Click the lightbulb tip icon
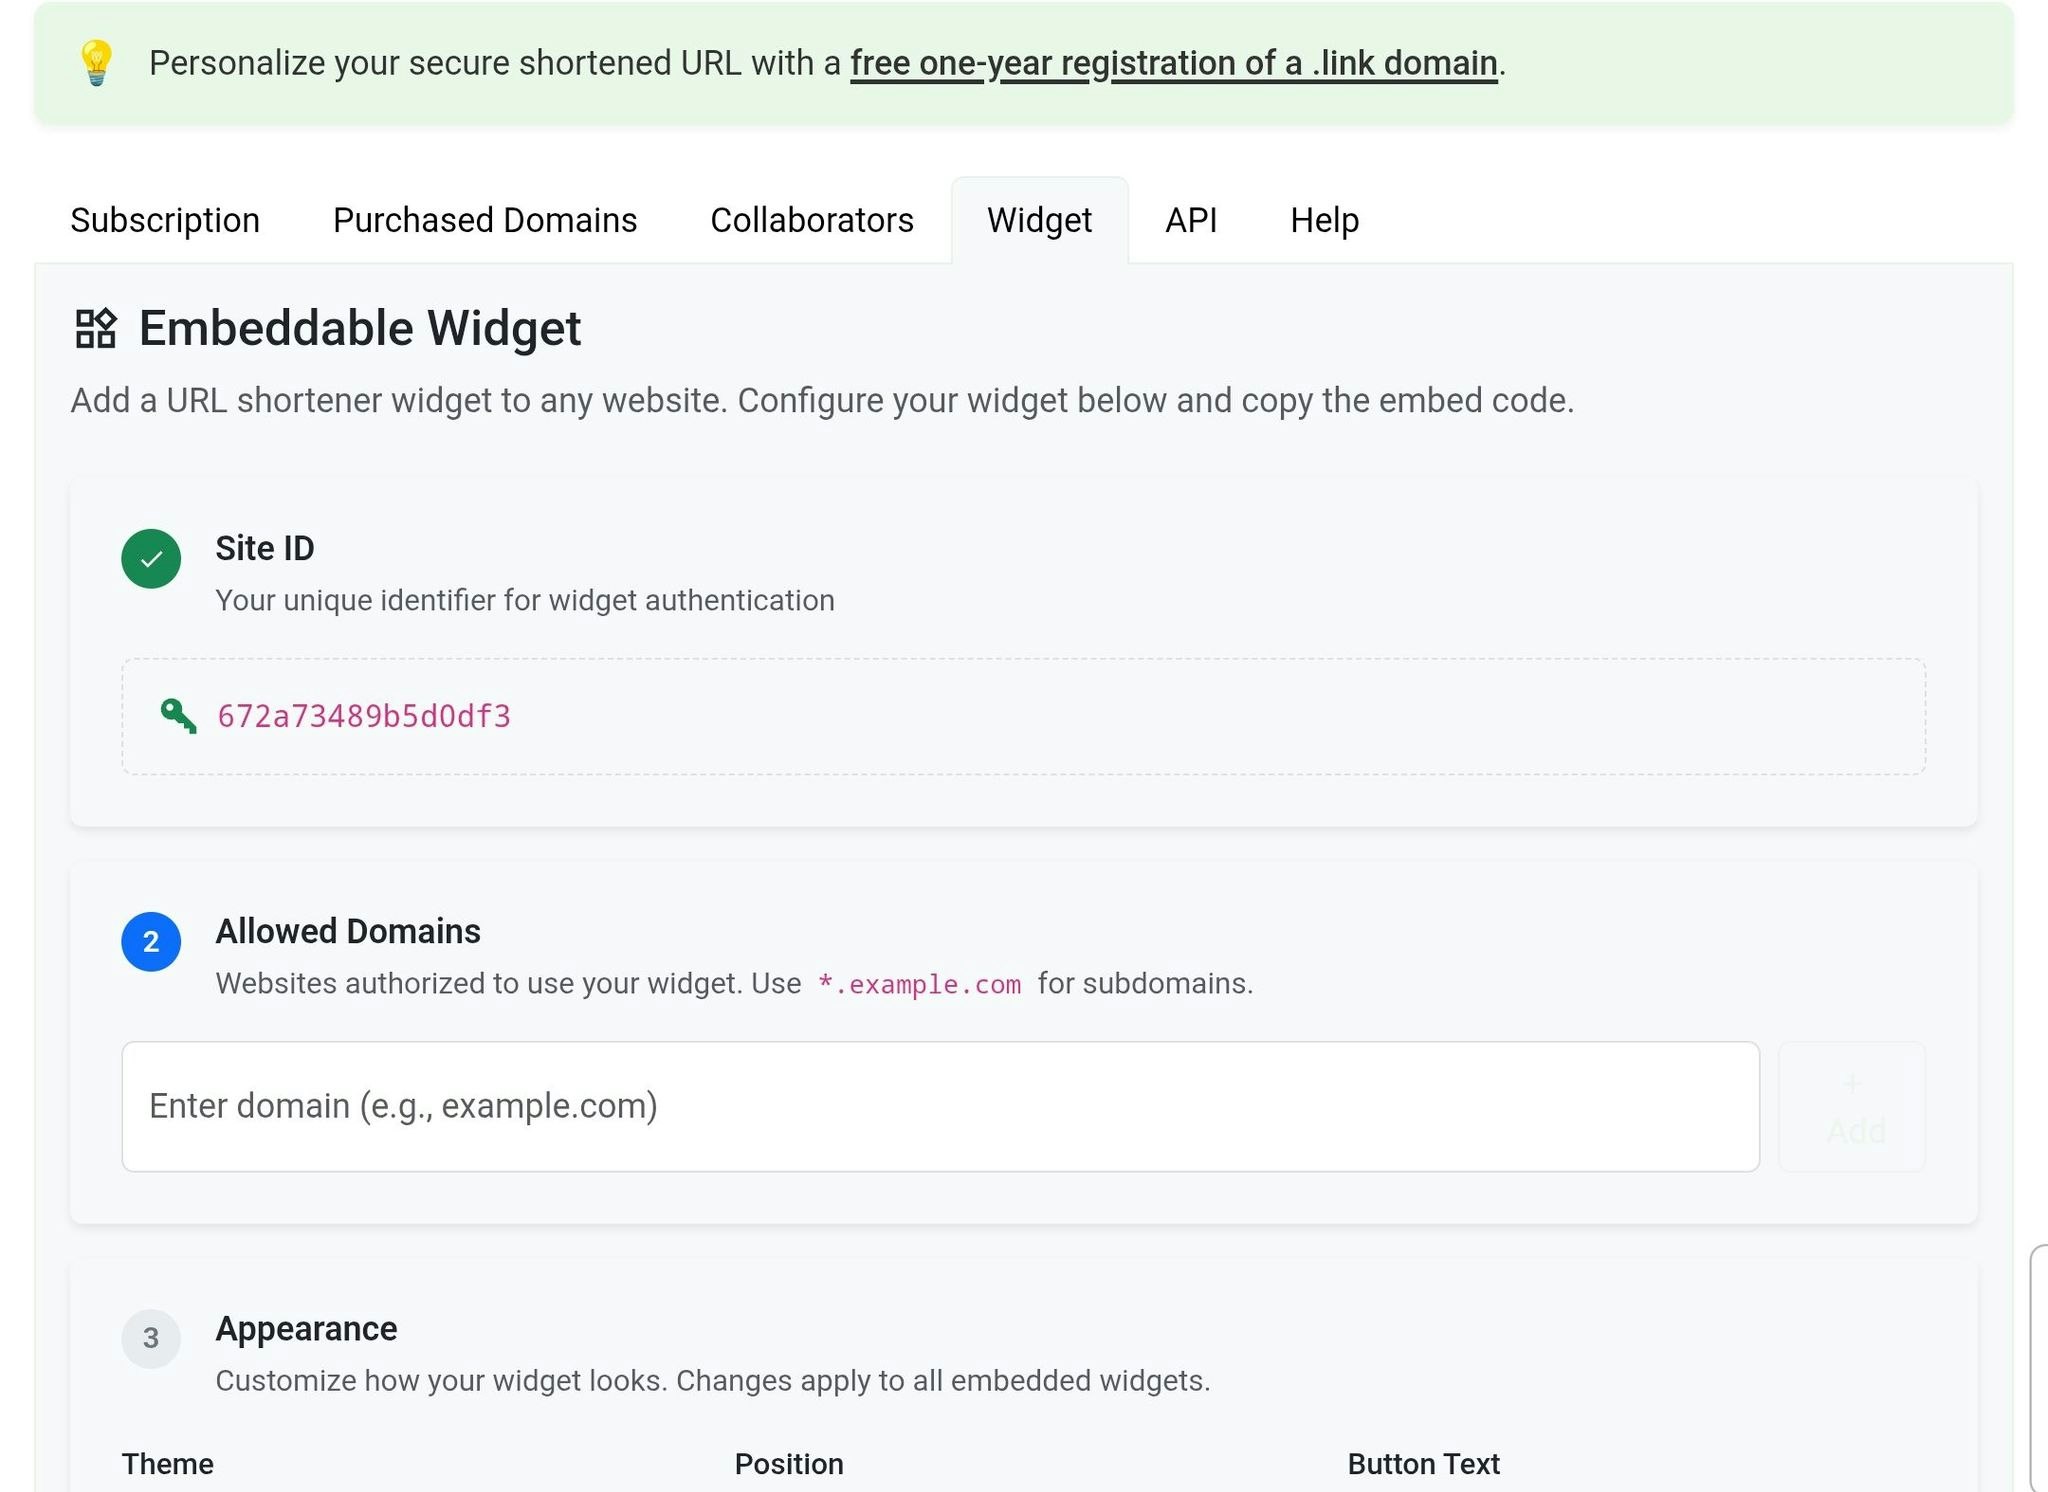This screenshot has height=1492, width=2048. (96, 64)
